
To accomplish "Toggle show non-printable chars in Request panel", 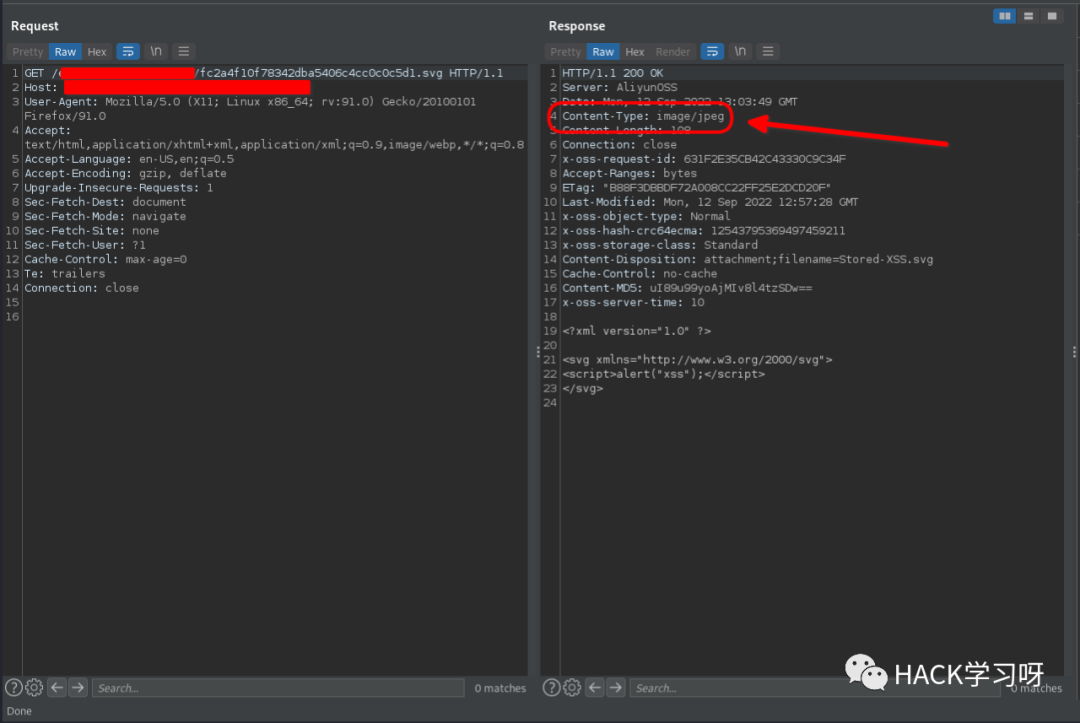I will click(156, 52).
